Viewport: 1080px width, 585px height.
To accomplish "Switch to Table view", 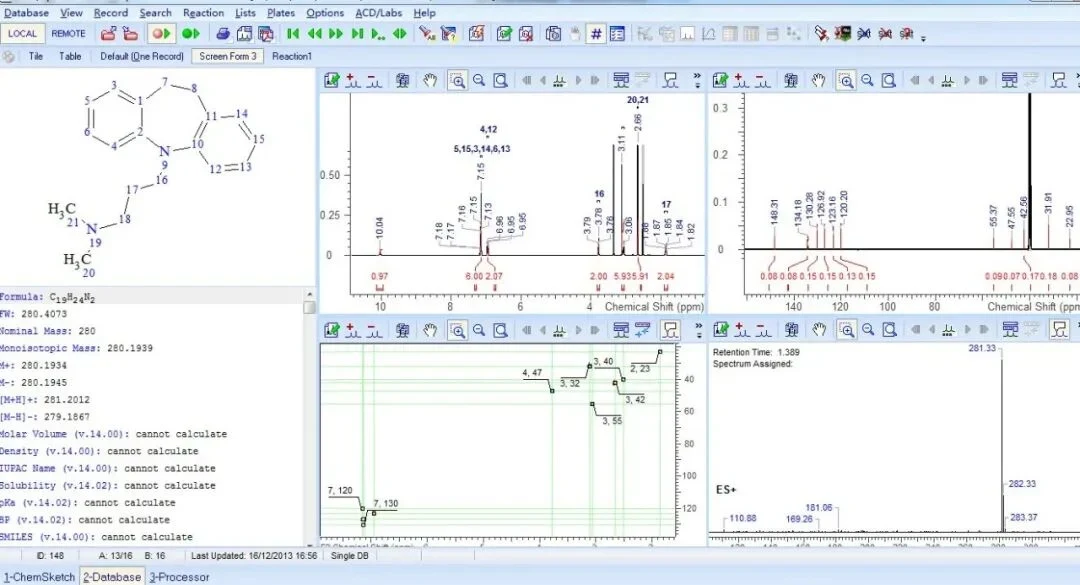I will (70, 57).
